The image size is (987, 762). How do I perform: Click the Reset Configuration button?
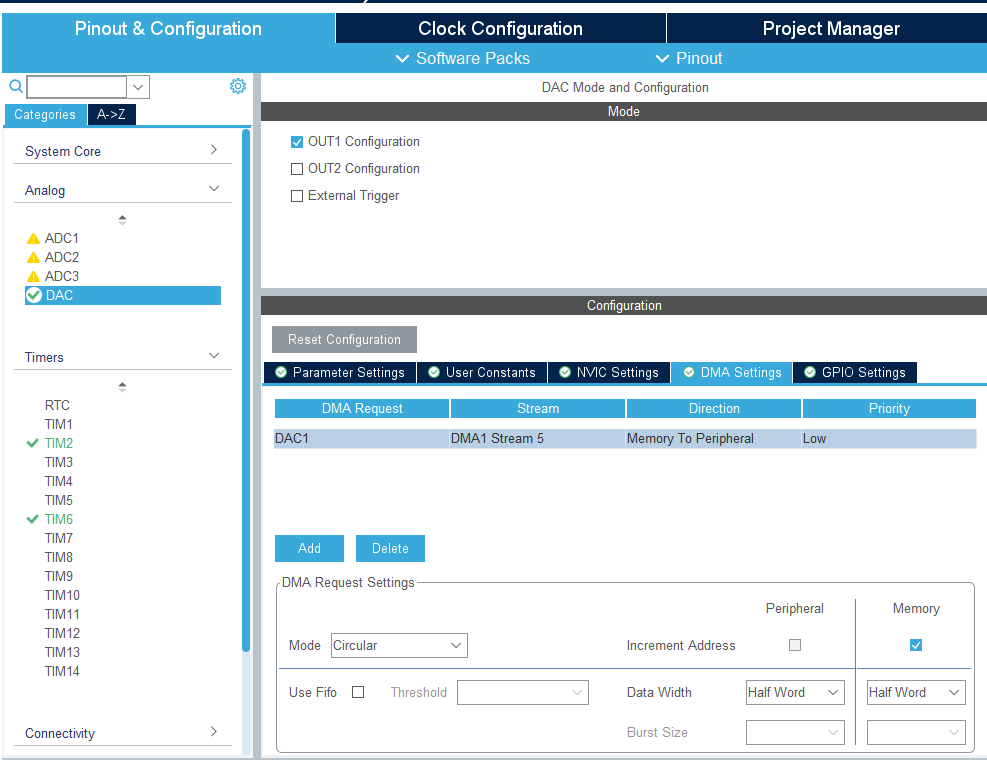(x=344, y=339)
